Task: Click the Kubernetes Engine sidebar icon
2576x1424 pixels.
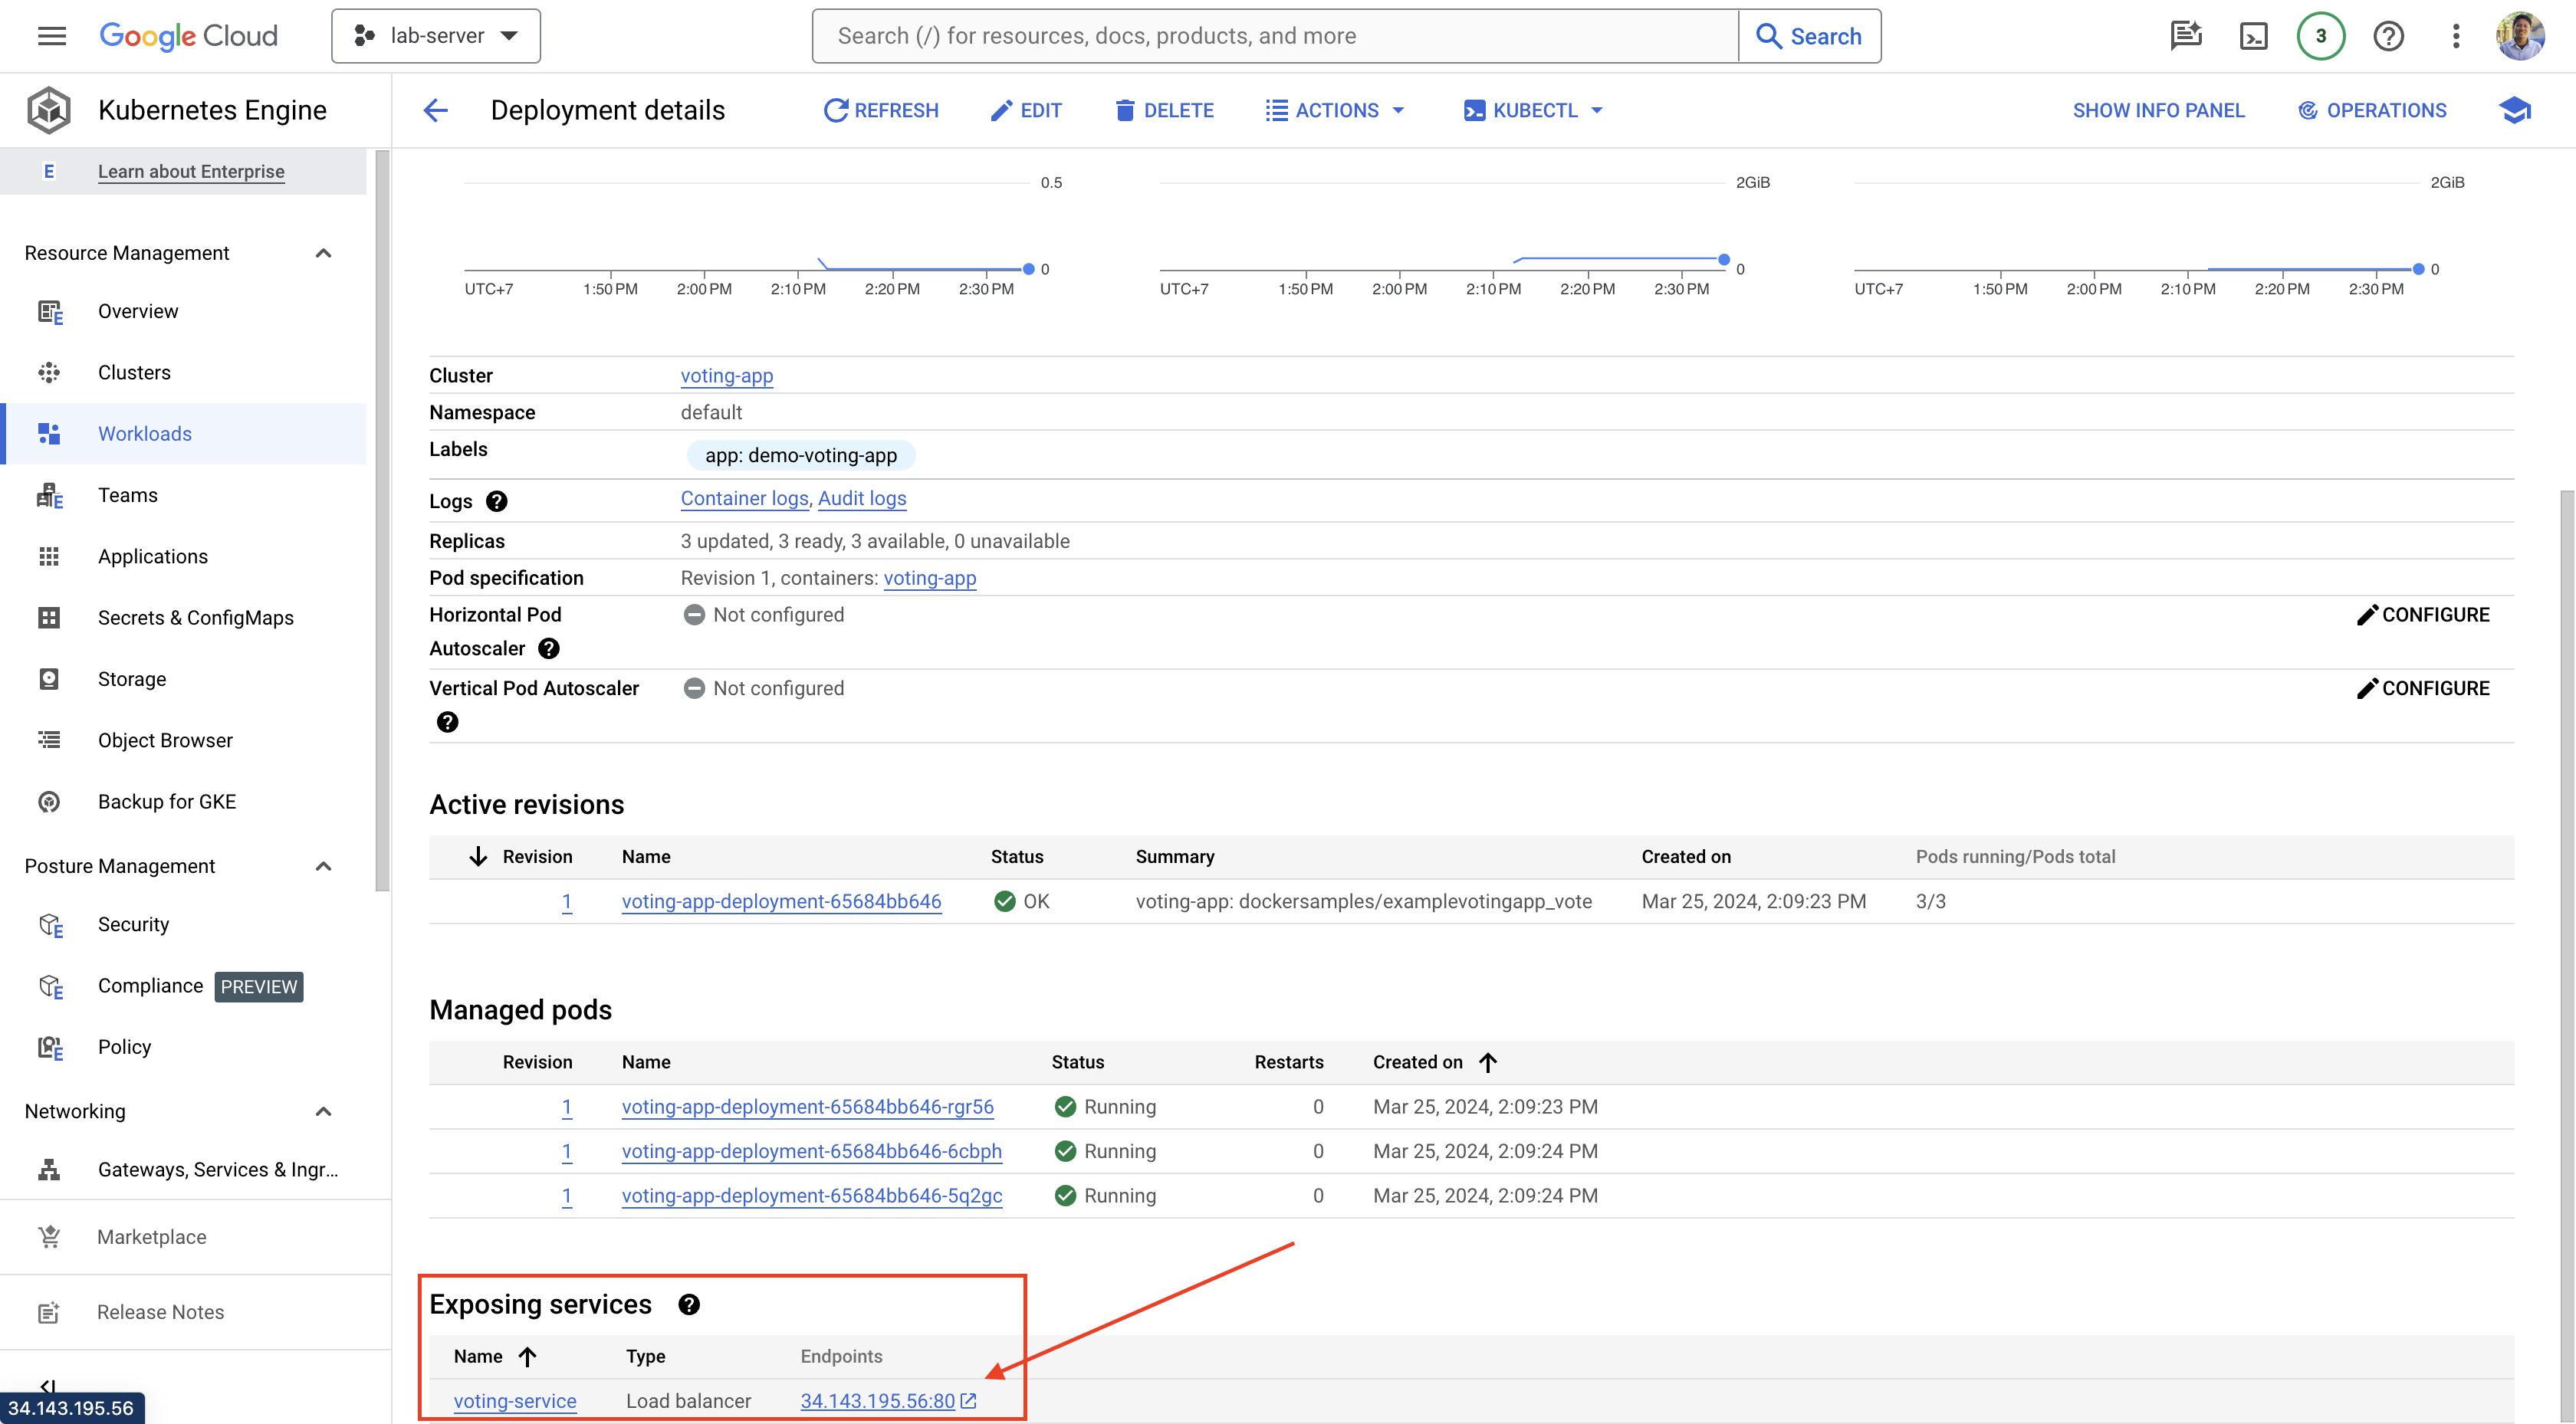Action: [49, 109]
